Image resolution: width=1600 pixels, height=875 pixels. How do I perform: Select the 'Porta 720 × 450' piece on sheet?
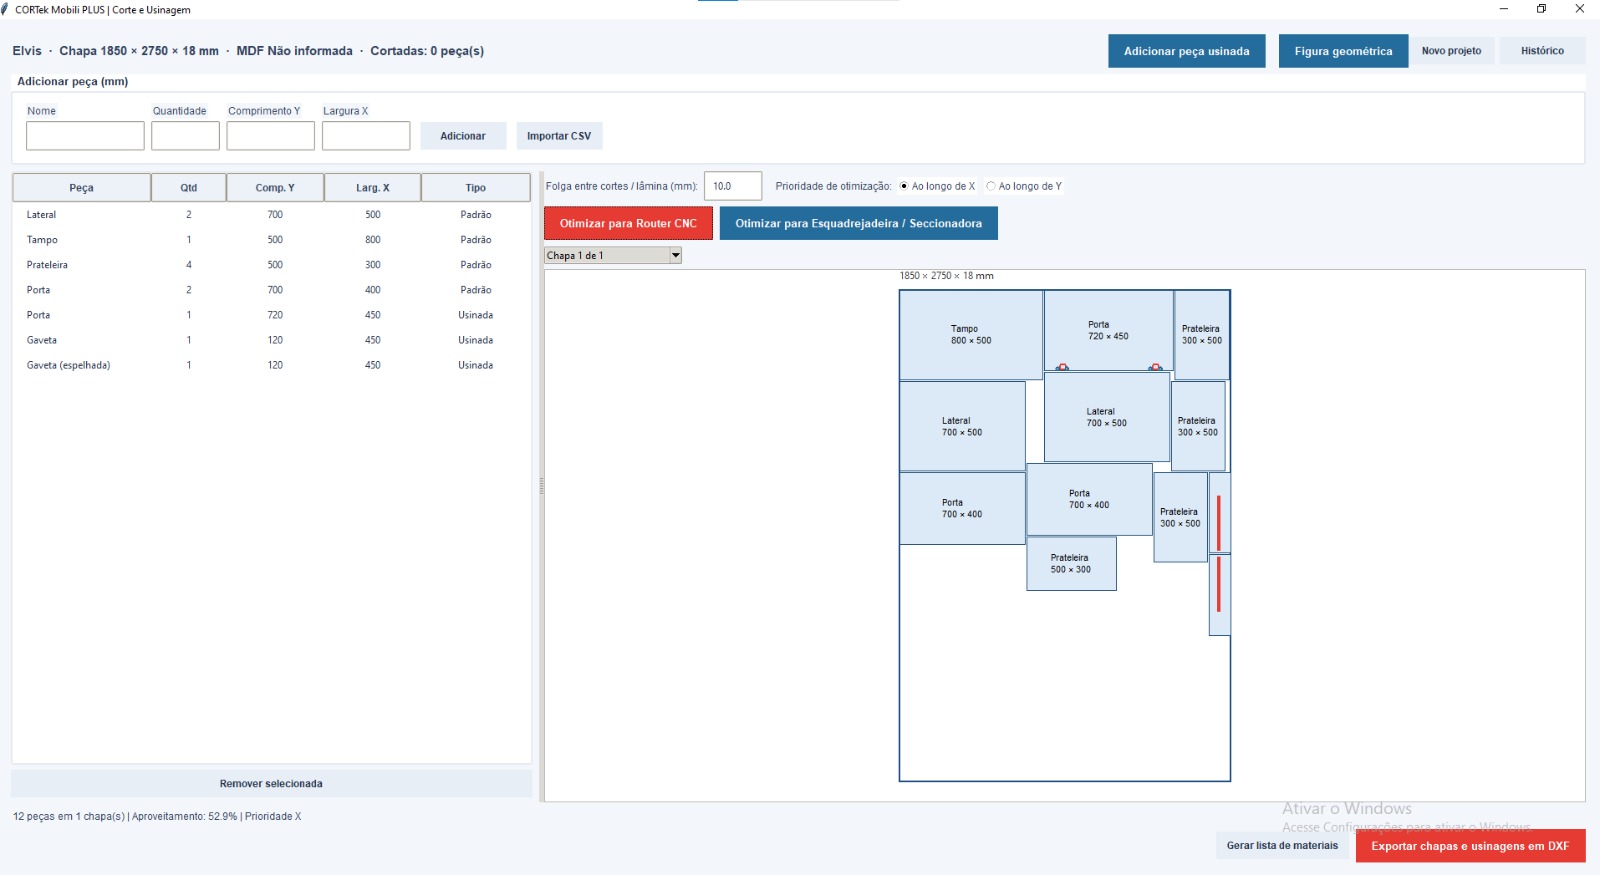click(1108, 331)
